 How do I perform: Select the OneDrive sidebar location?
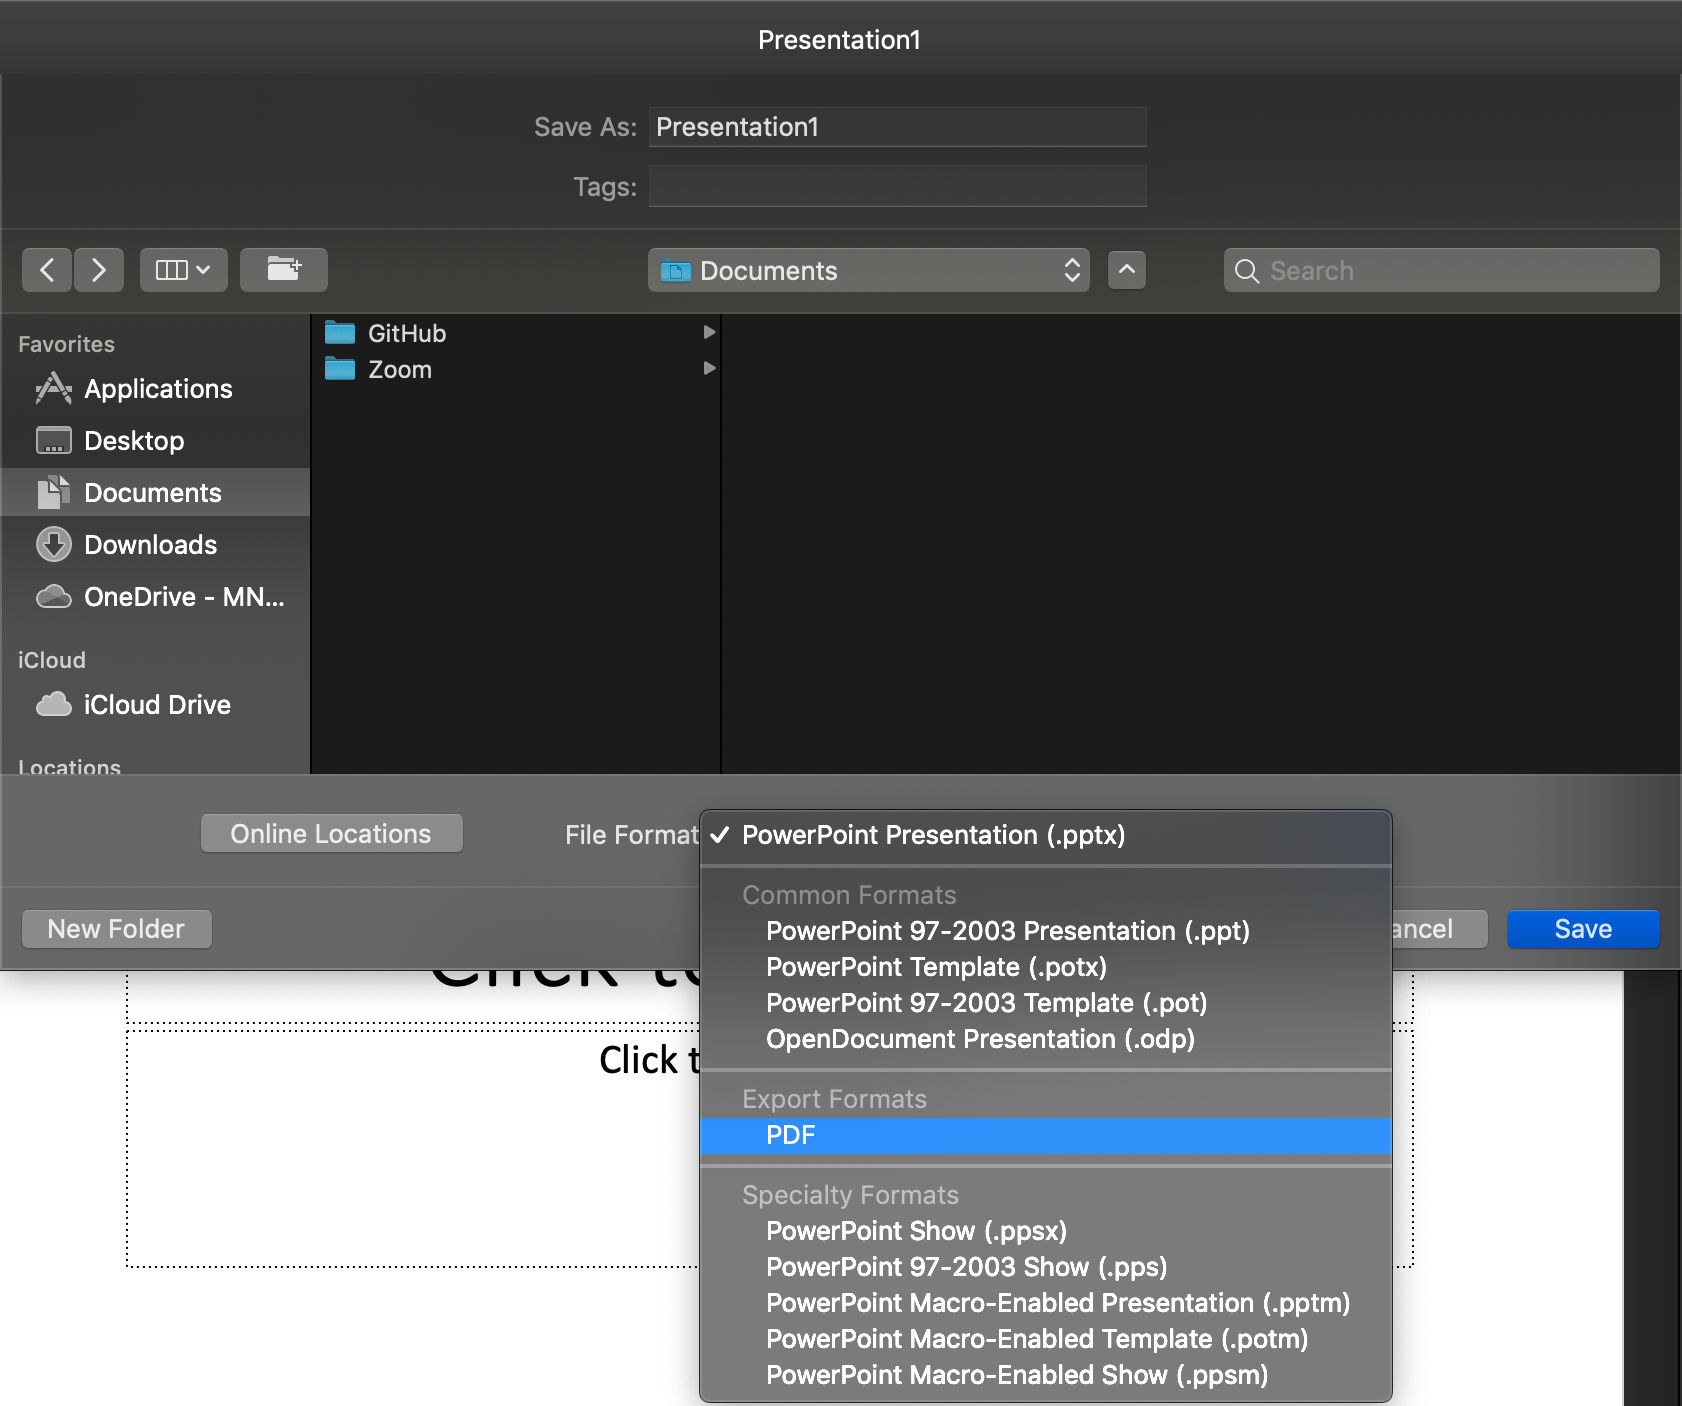[183, 597]
